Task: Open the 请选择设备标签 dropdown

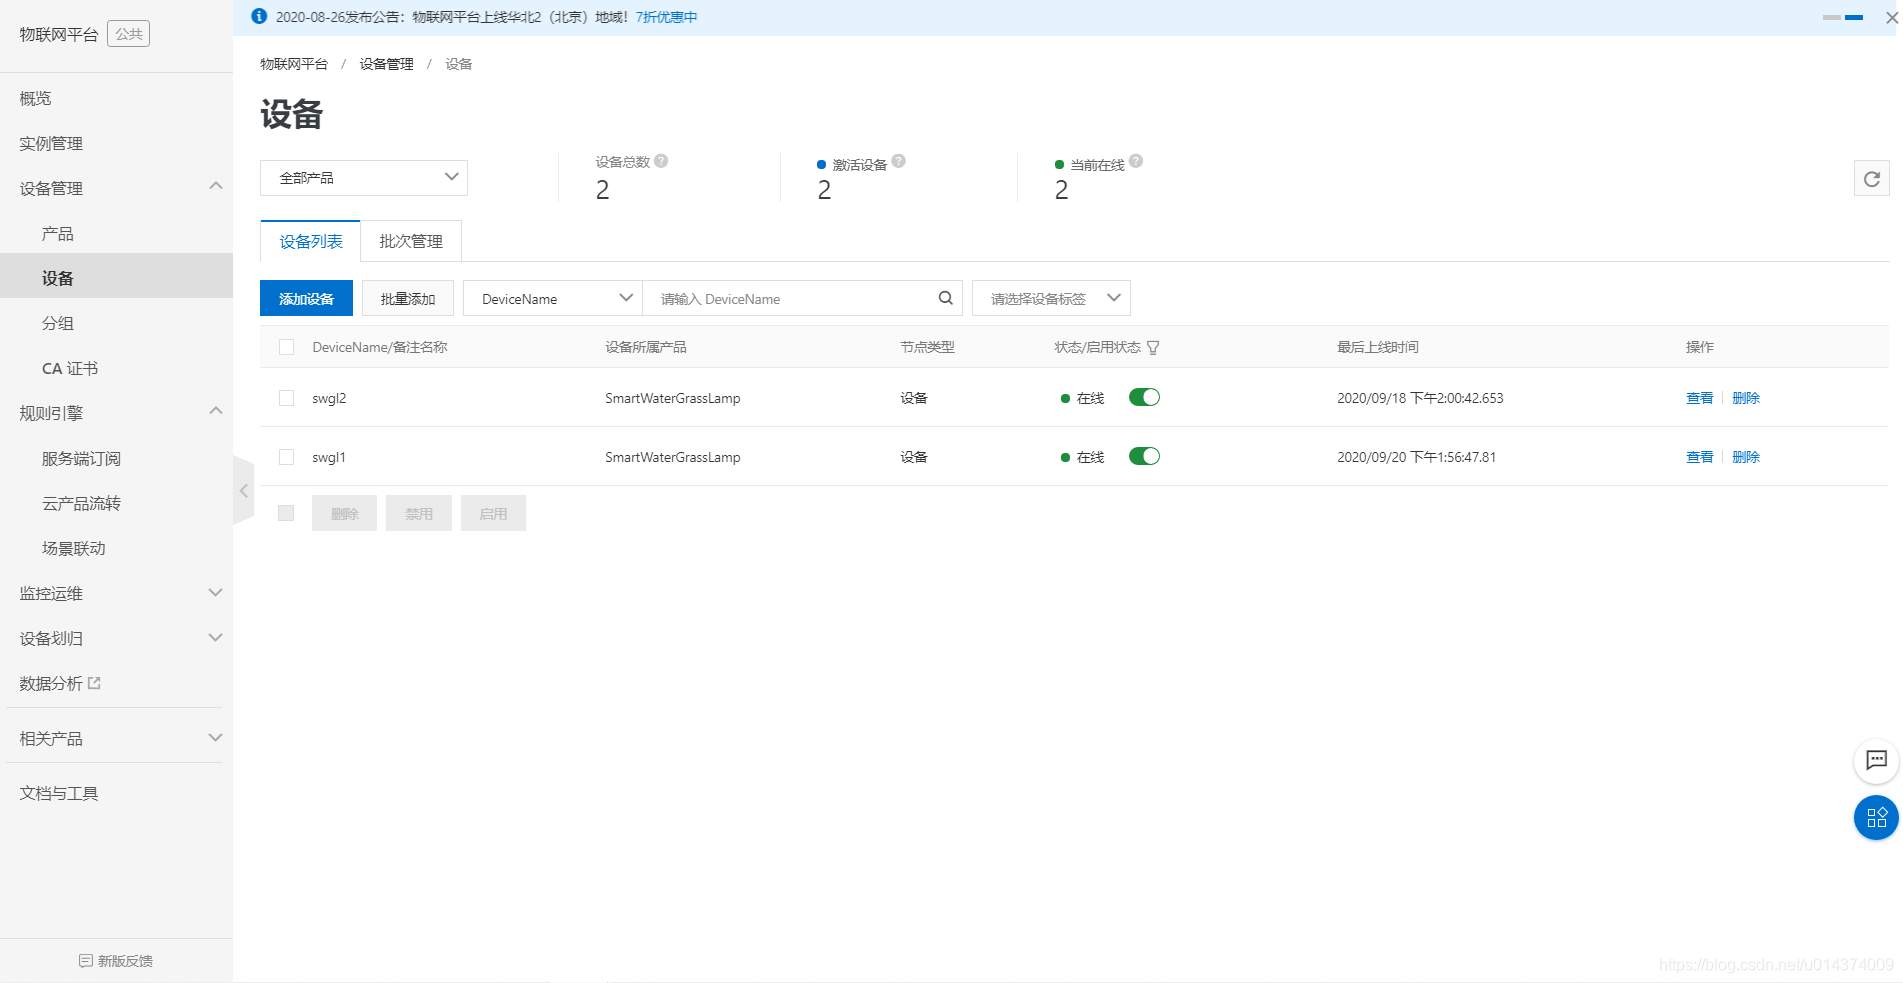Action: pos(1051,298)
